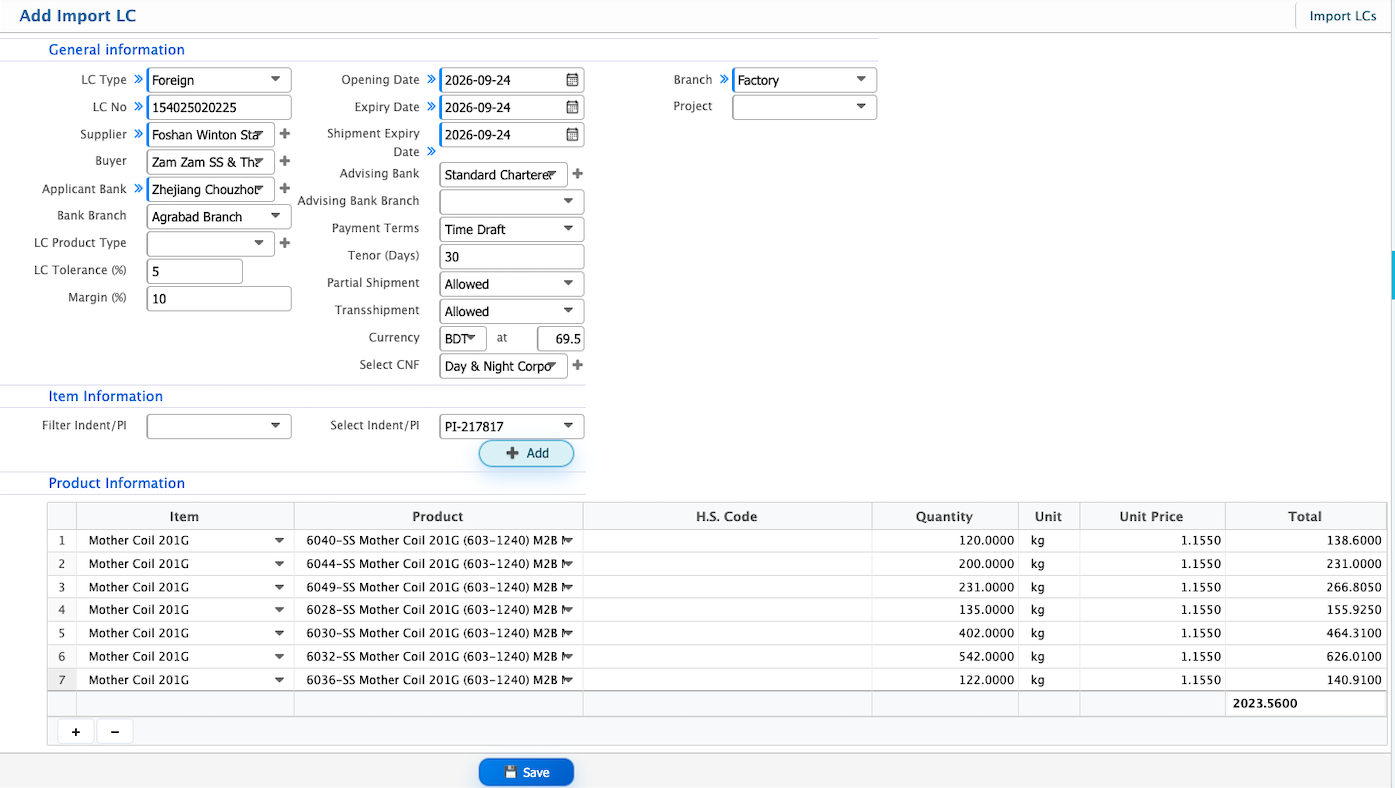Viewport: 1395px width, 788px height.
Task: Edit the currency rate 69.5 field
Action: click(x=560, y=339)
